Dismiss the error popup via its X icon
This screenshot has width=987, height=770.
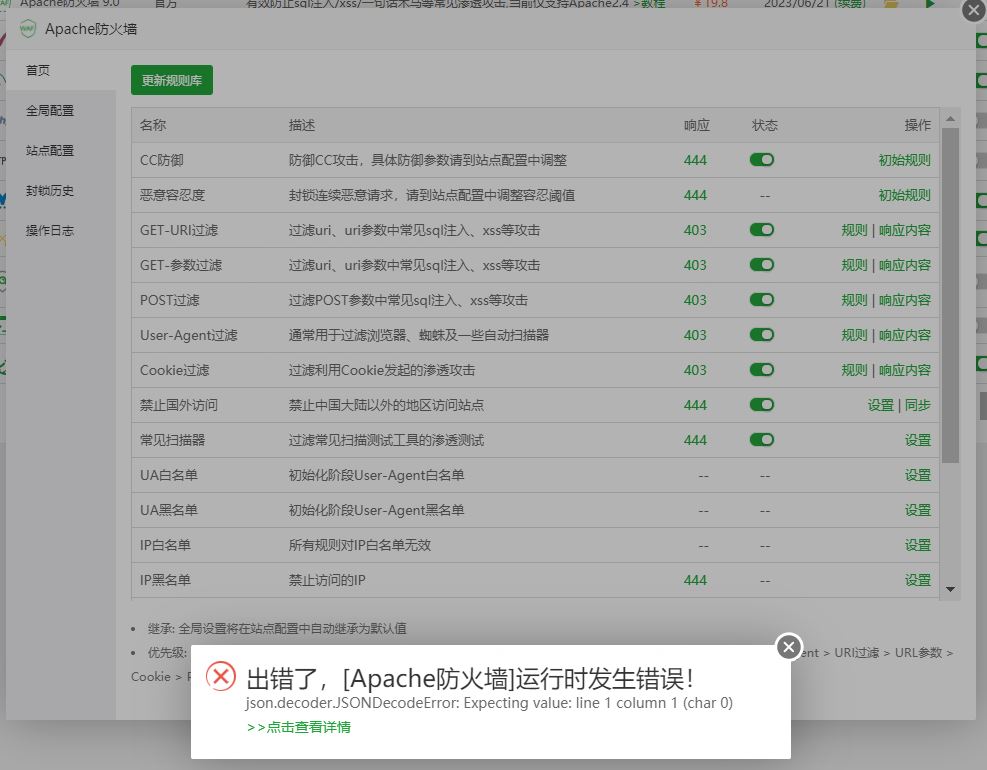(789, 646)
